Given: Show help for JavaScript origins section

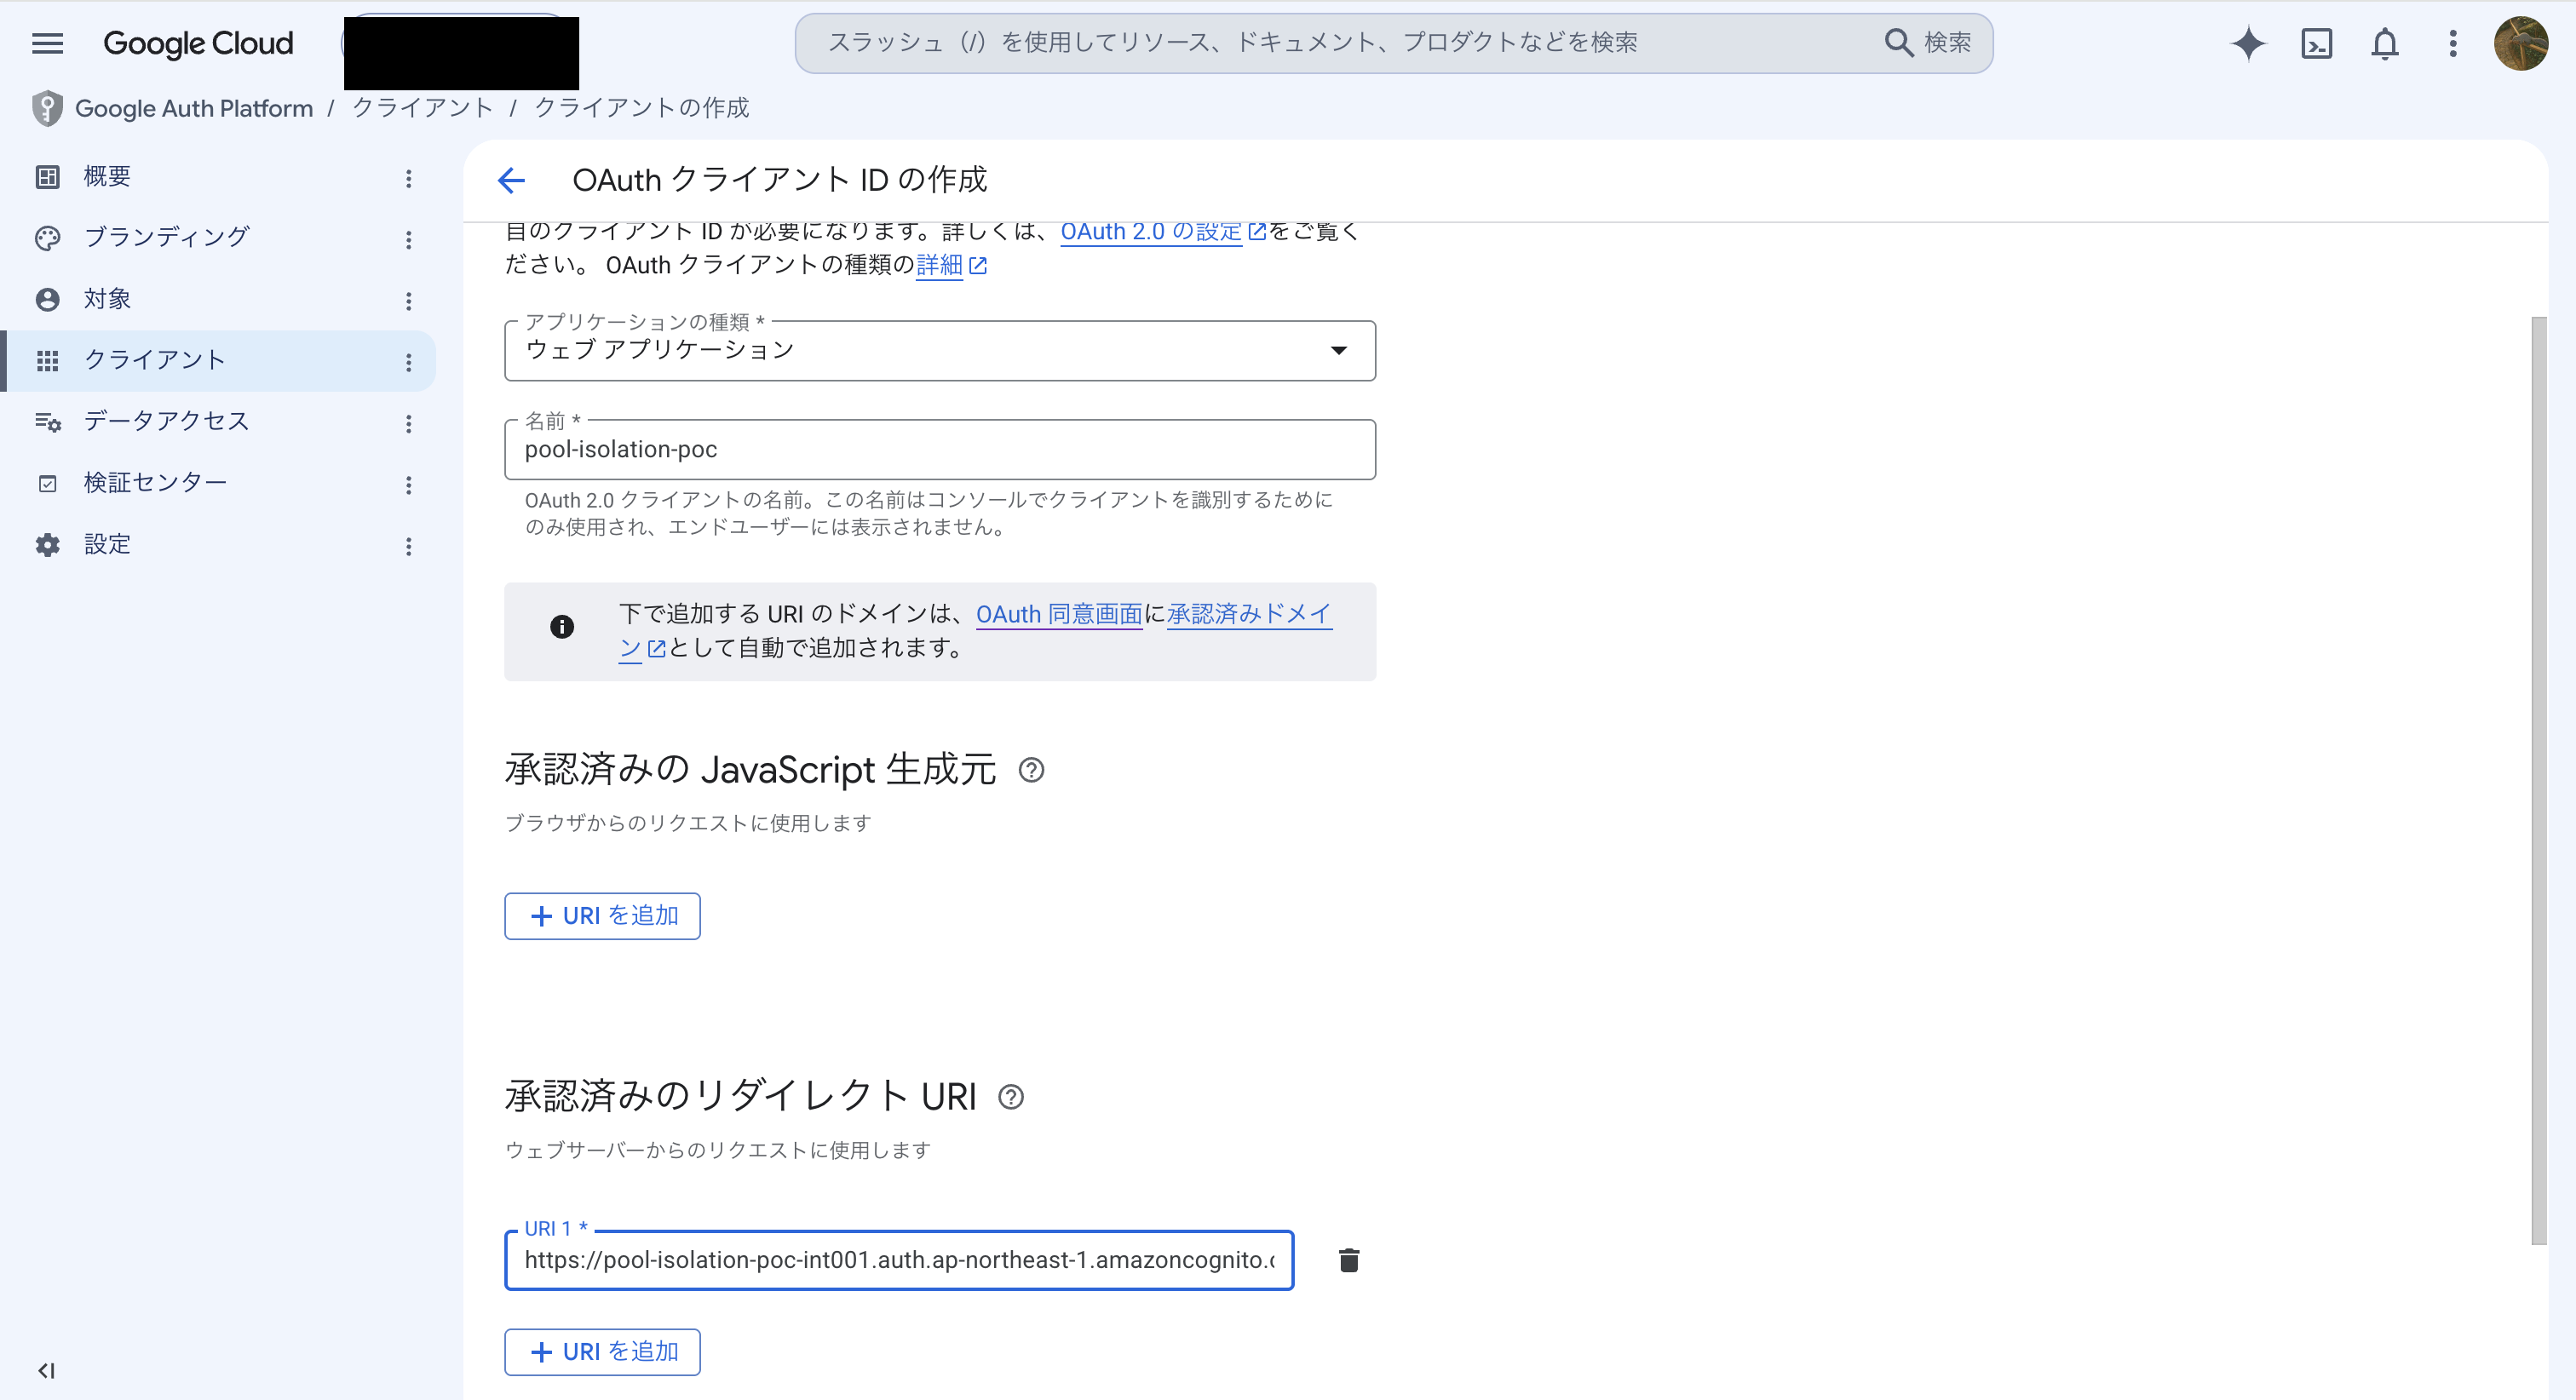Looking at the screenshot, I should pos(1031,770).
